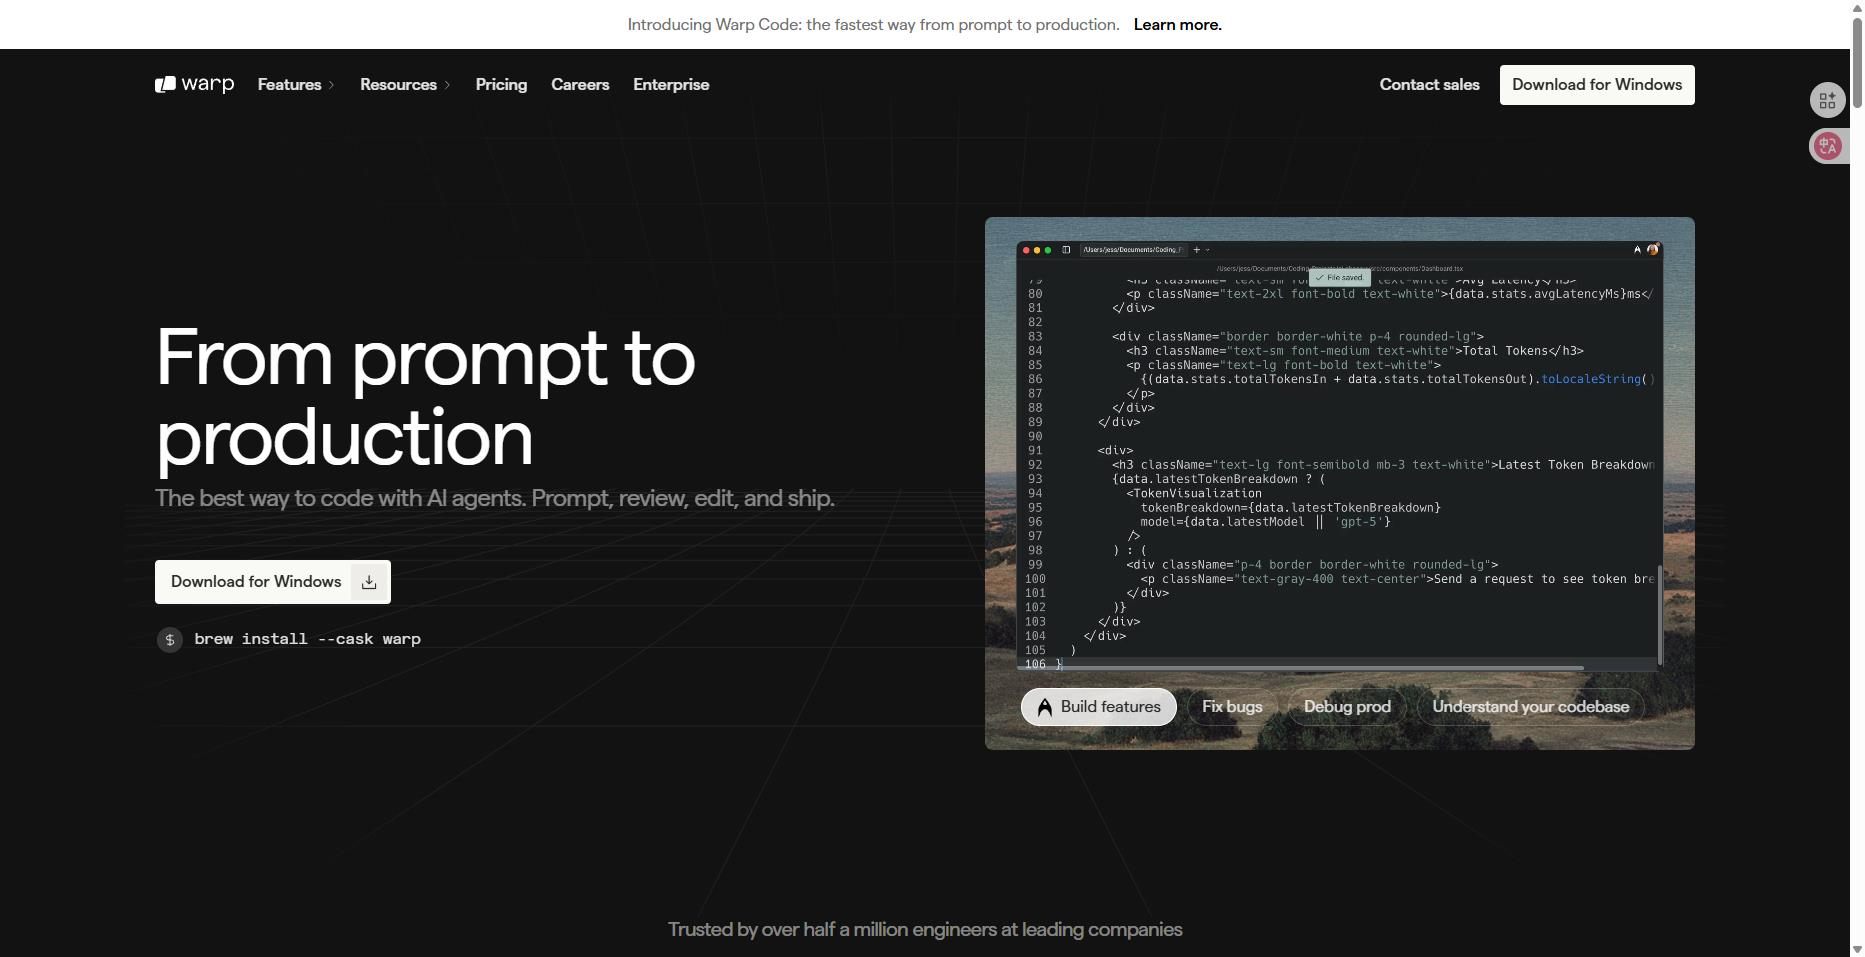Click the download arrow icon in hero button
This screenshot has height=957, width=1865.
click(x=369, y=582)
